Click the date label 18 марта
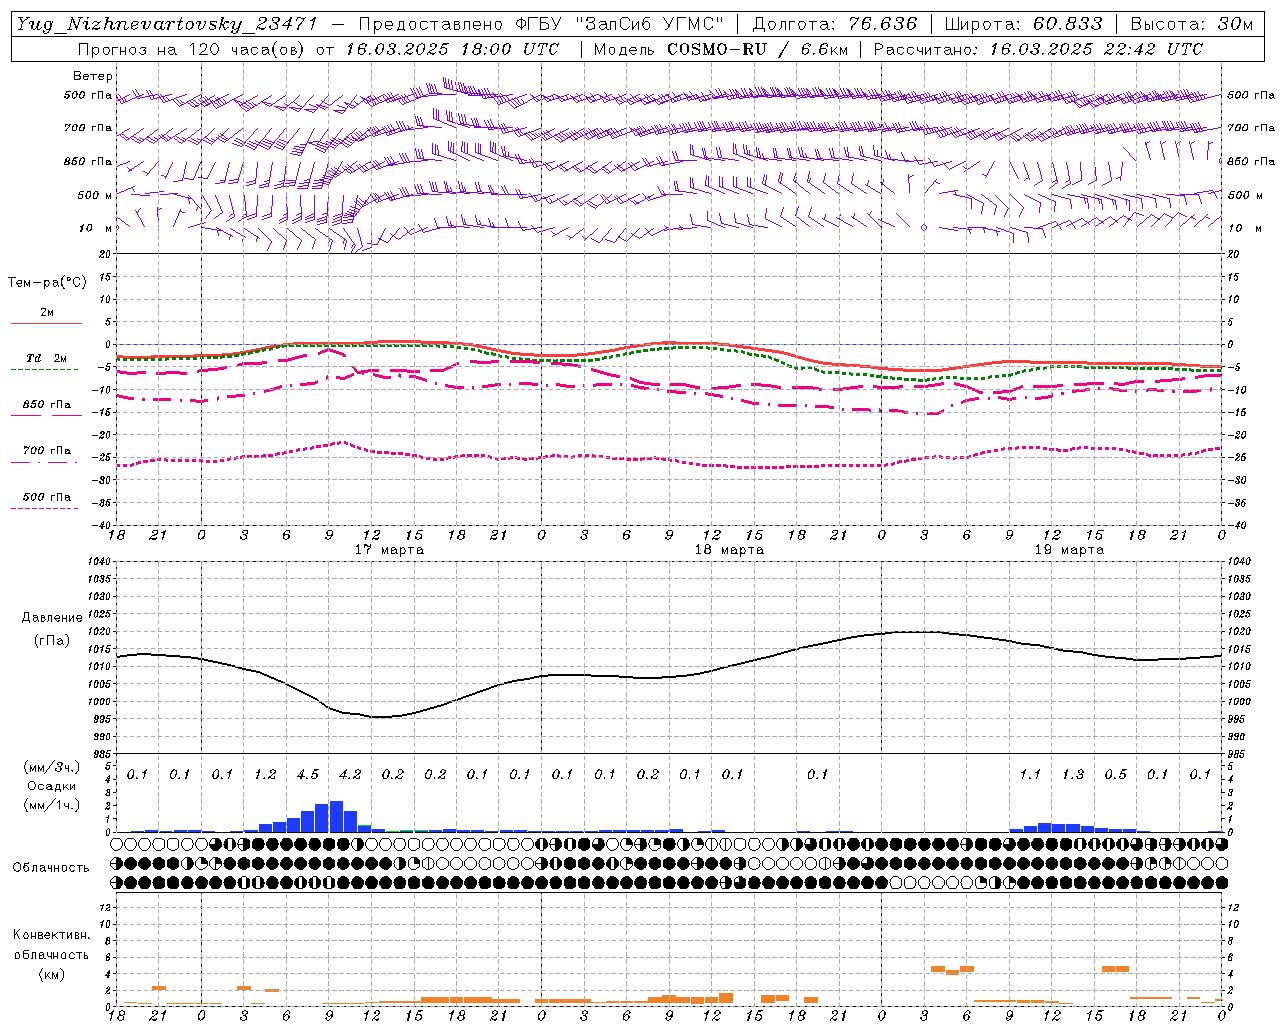Screen dimensions: 1280x1024 click(729, 550)
